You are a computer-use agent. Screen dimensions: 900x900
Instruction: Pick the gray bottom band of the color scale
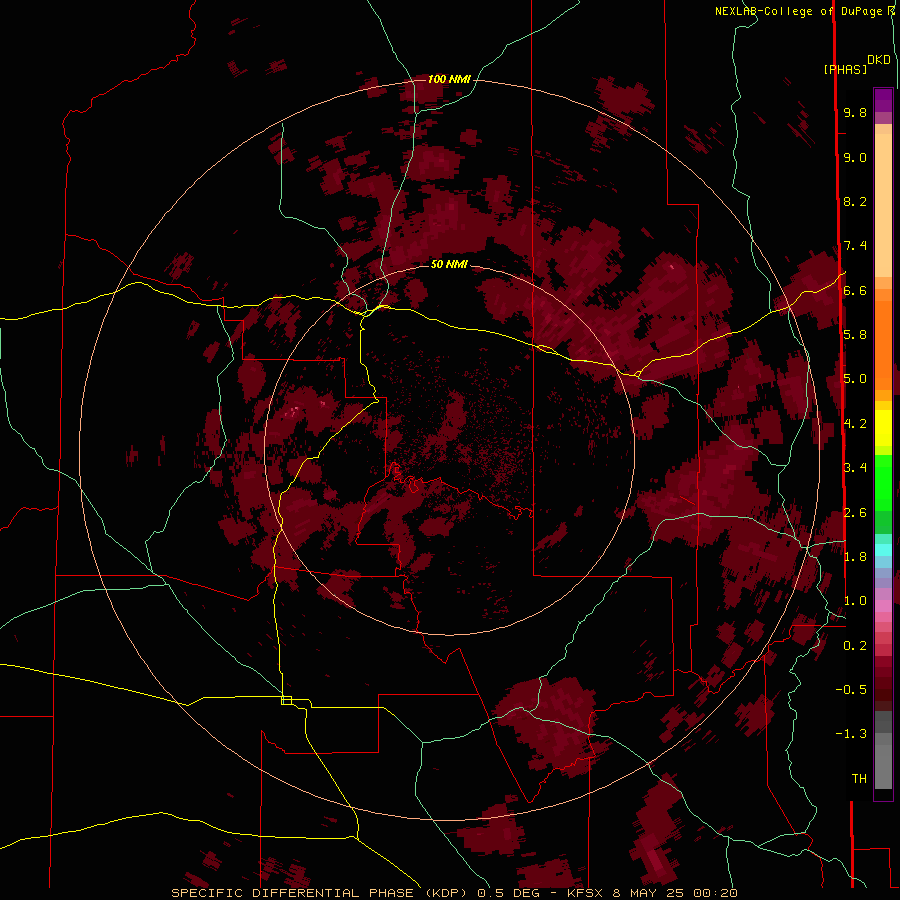883,761
